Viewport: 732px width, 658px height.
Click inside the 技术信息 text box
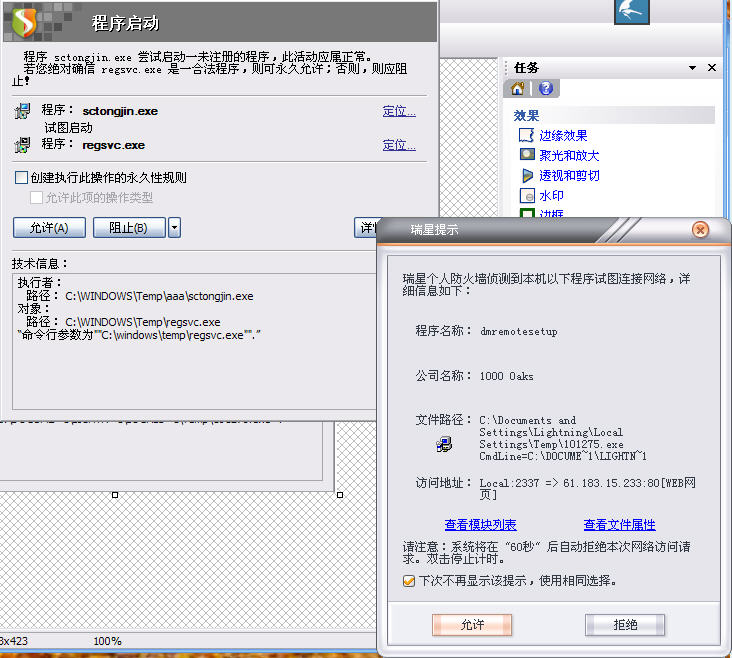point(194,341)
